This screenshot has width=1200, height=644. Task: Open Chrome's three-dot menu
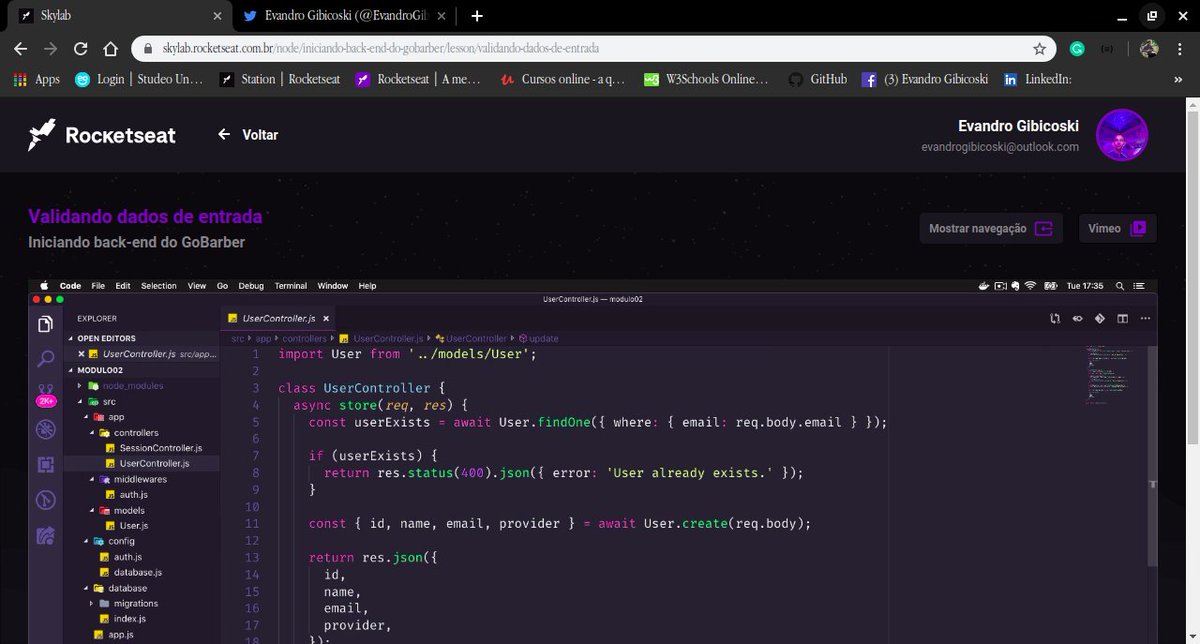pos(1180,48)
